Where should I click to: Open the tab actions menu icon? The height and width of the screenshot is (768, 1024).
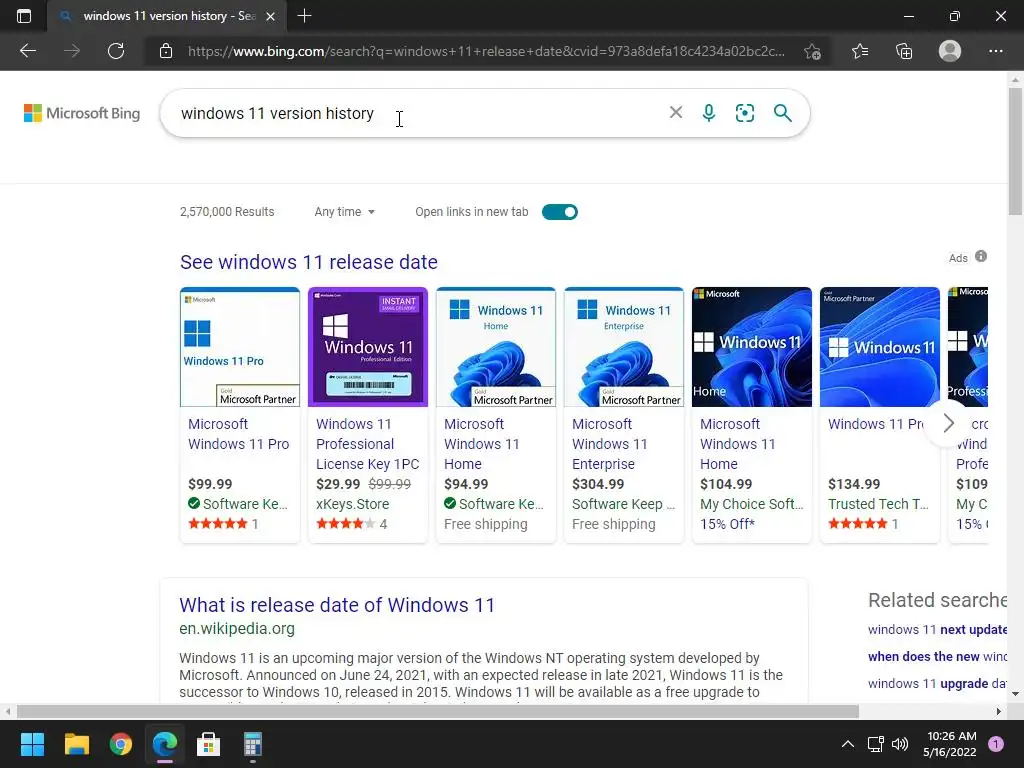point(24,16)
